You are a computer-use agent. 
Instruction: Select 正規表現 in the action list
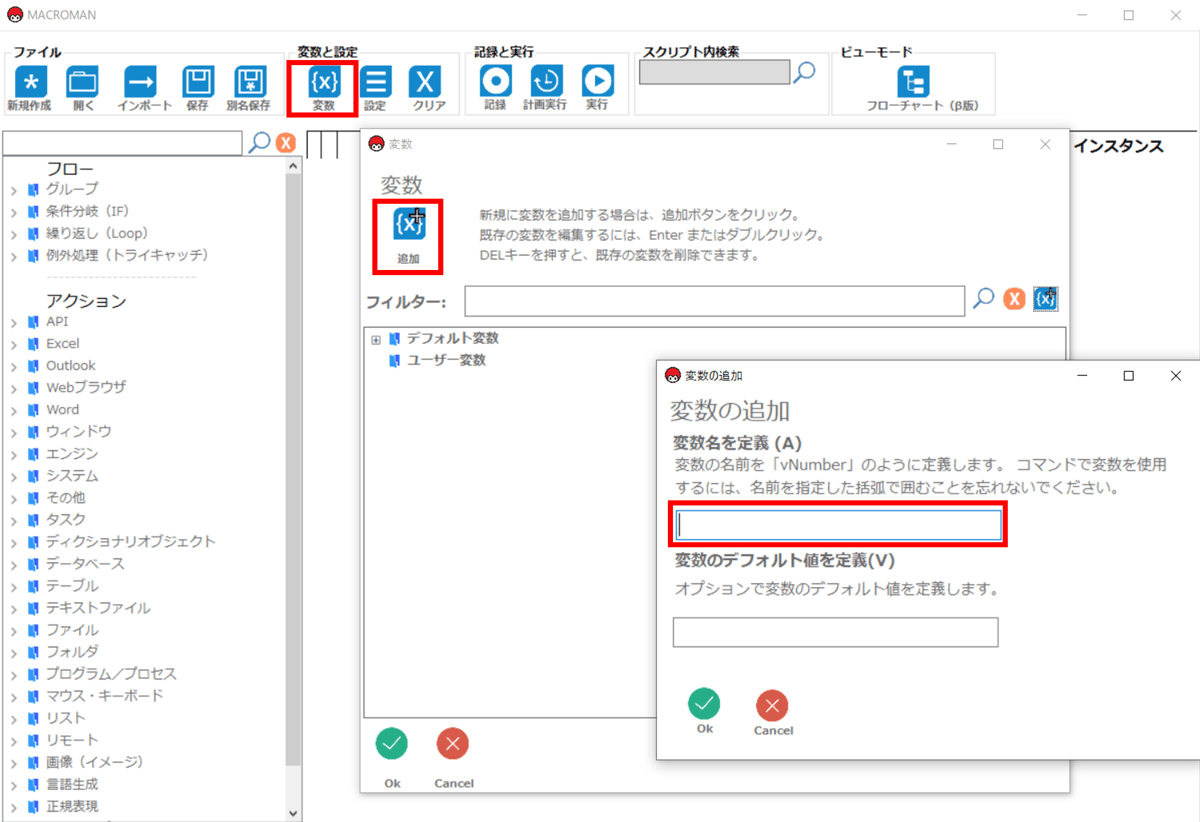(x=72, y=806)
